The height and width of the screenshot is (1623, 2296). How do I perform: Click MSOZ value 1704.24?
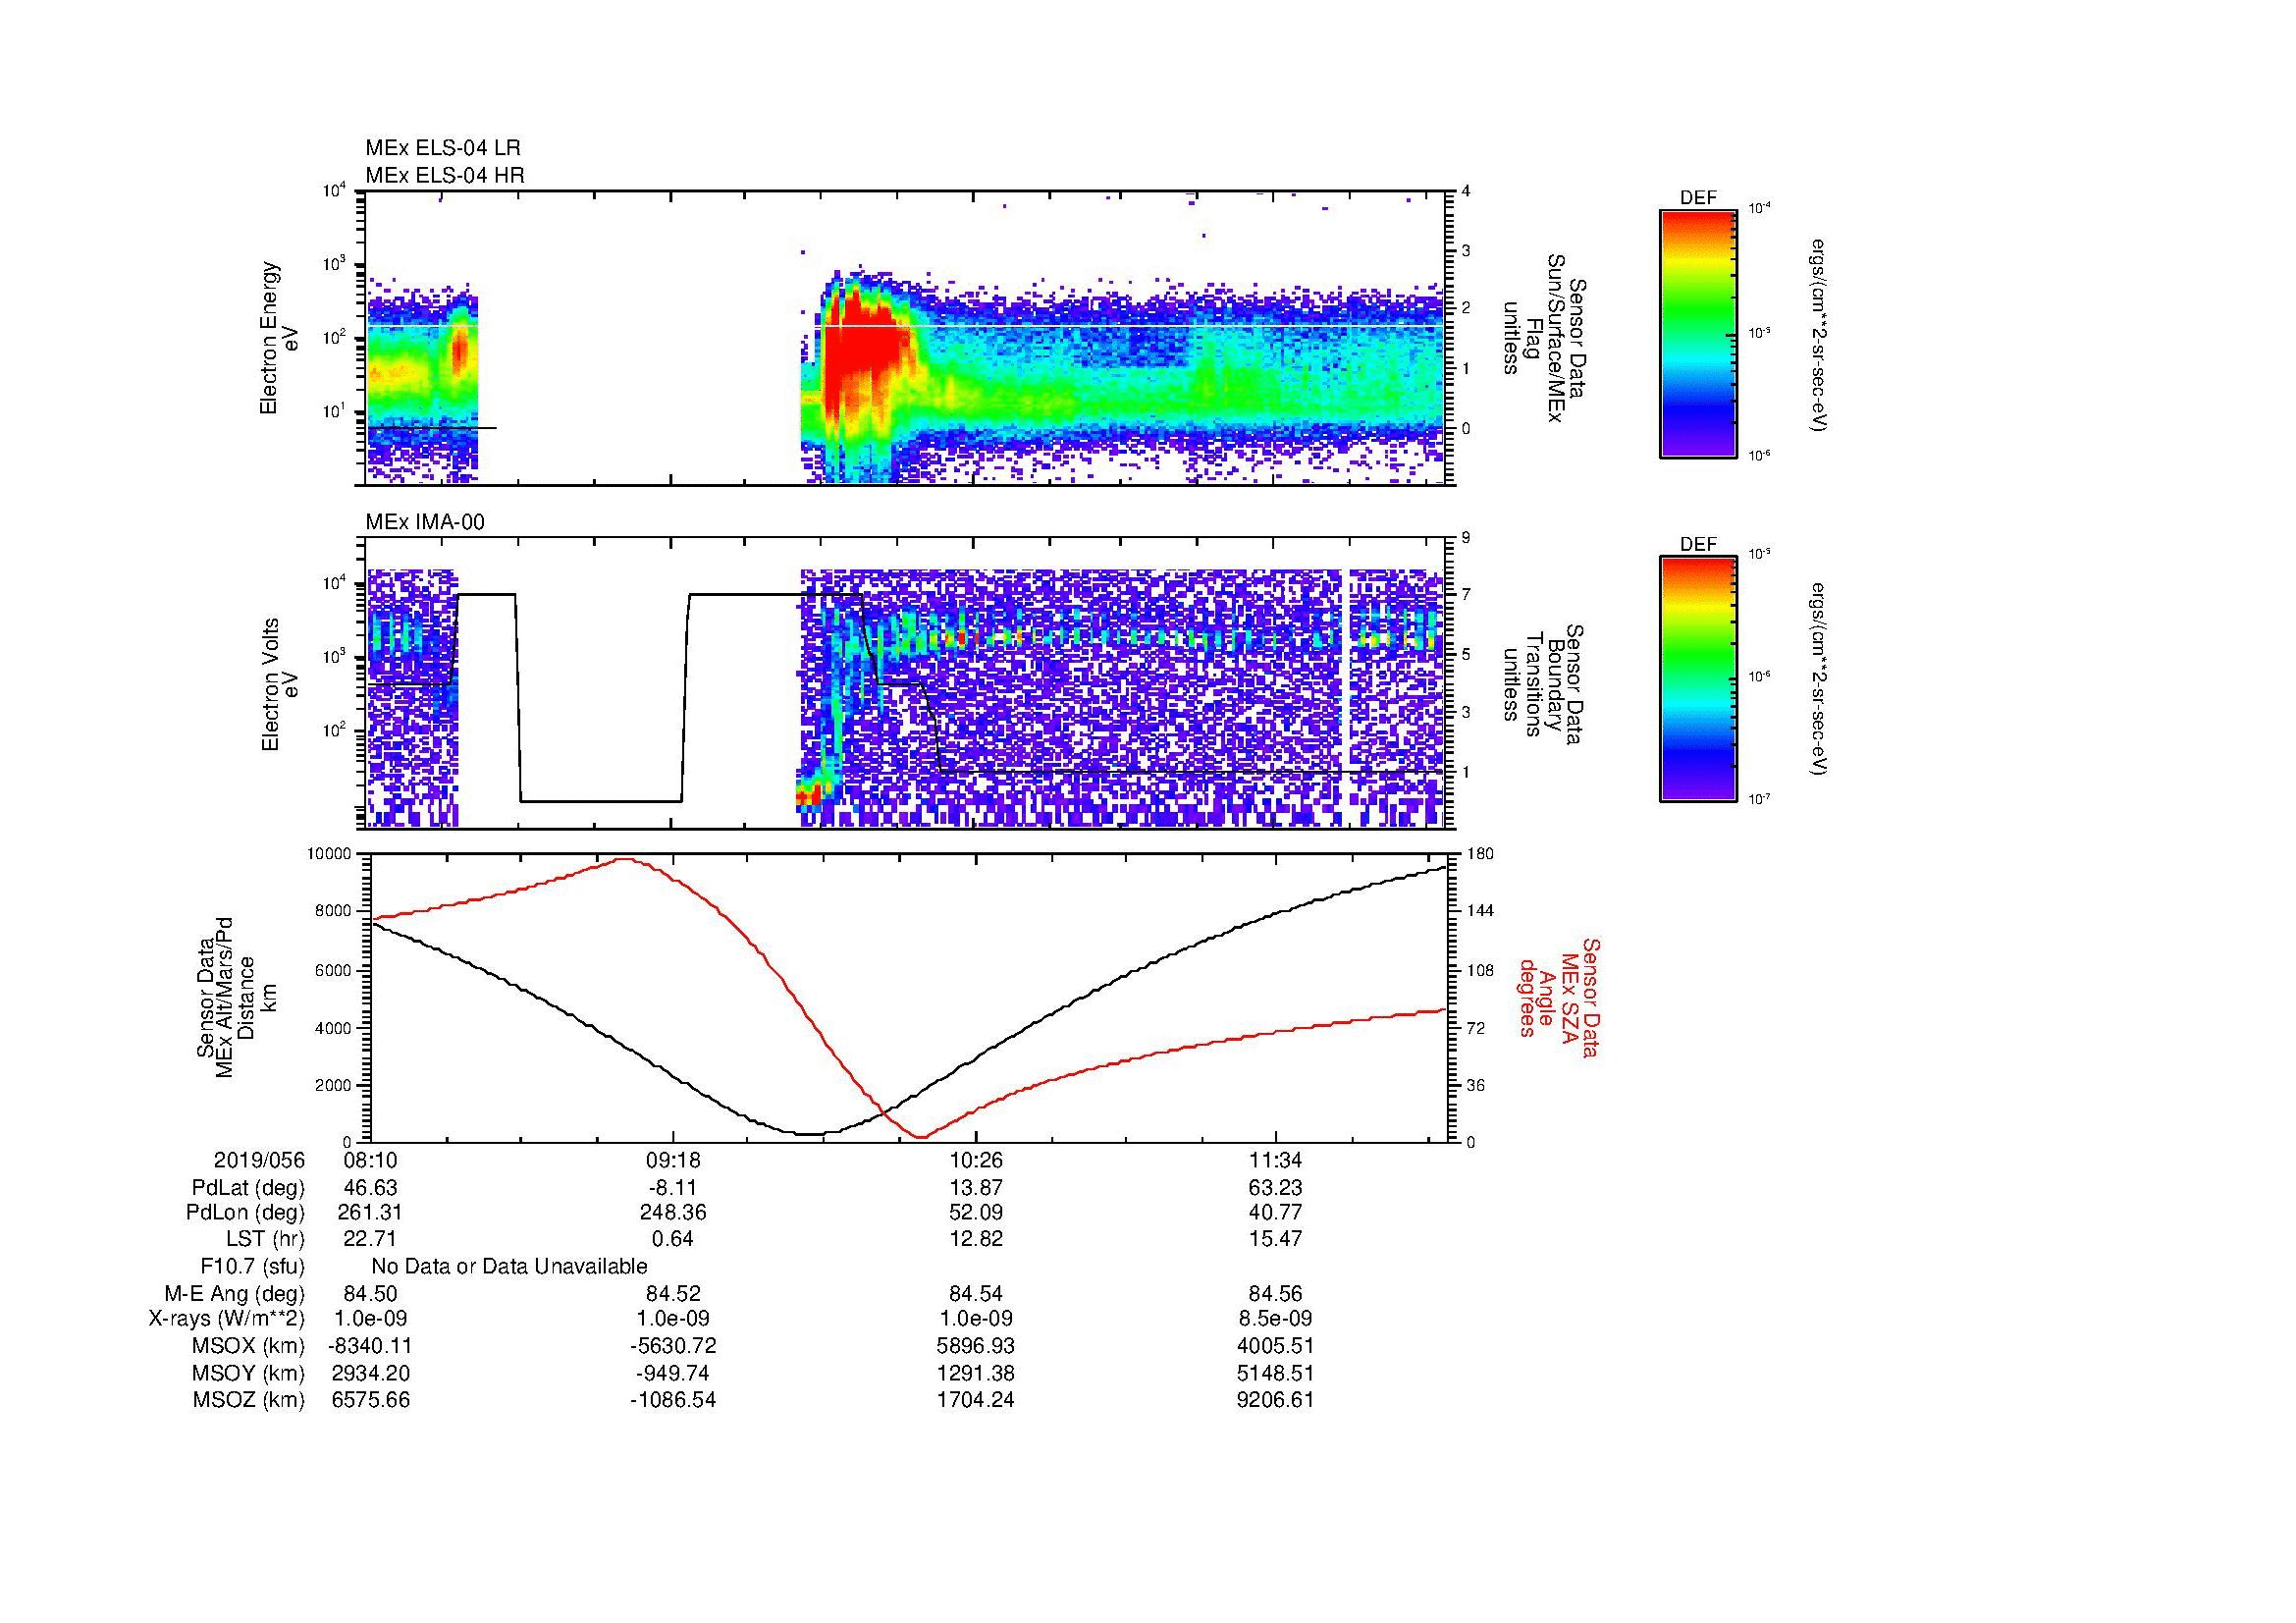(976, 1400)
